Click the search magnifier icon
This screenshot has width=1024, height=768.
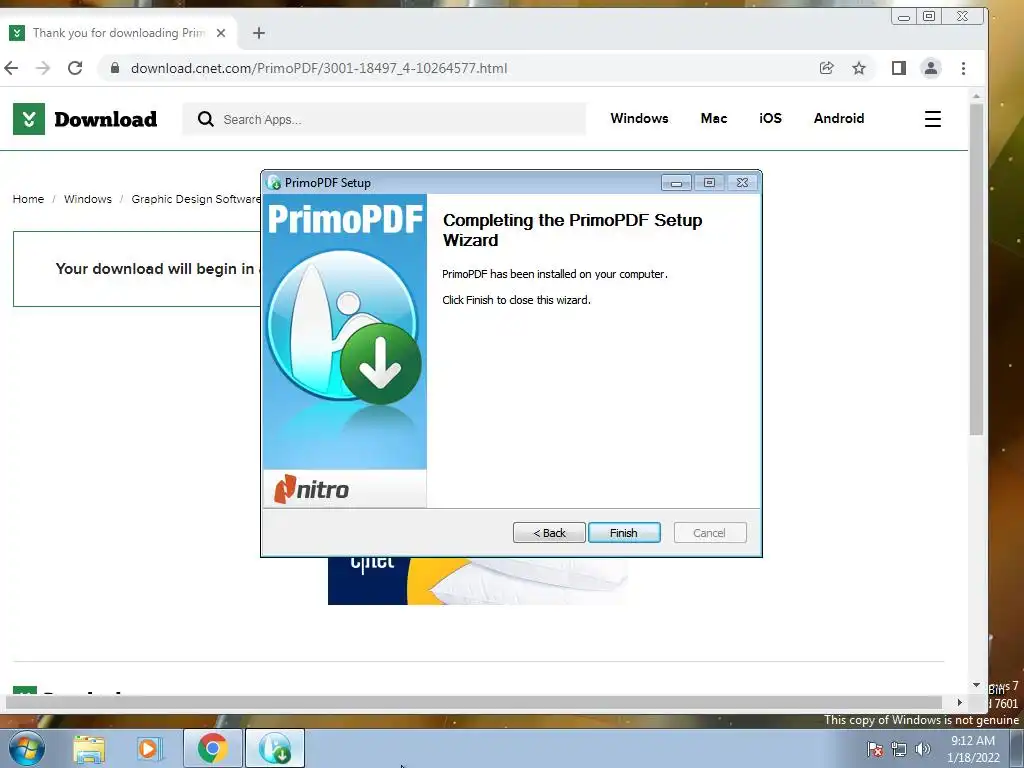click(206, 119)
